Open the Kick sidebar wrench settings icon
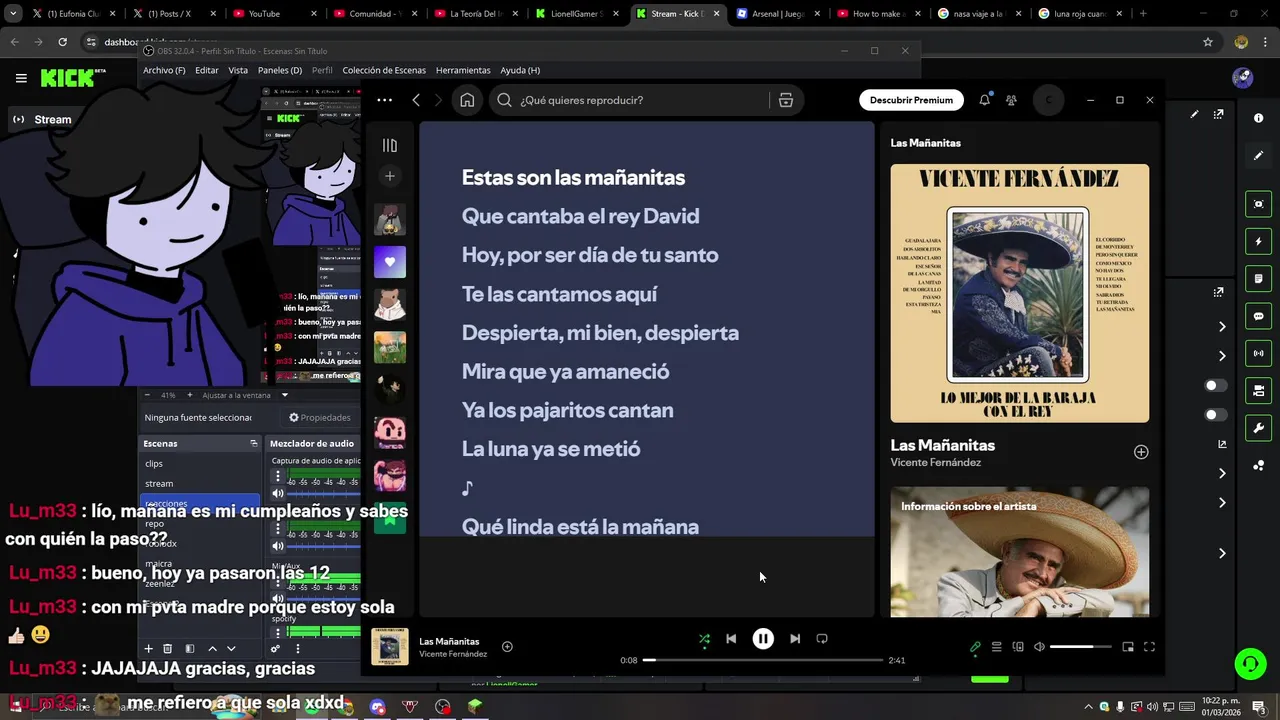 (1258, 429)
